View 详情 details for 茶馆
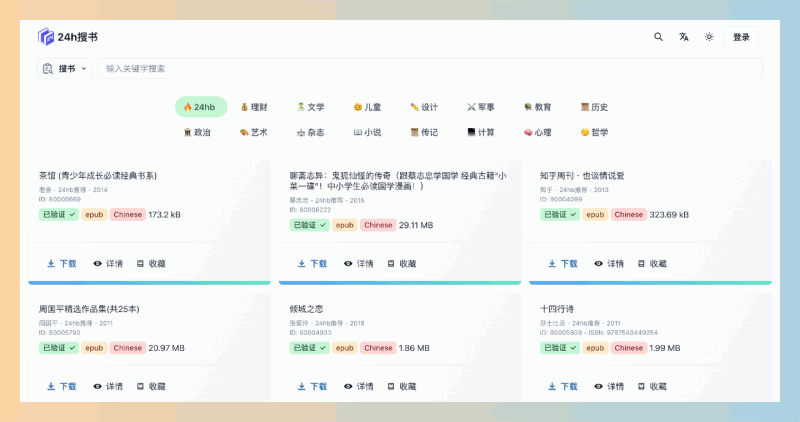This screenshot has width=800, height=422. pos(108,264)
